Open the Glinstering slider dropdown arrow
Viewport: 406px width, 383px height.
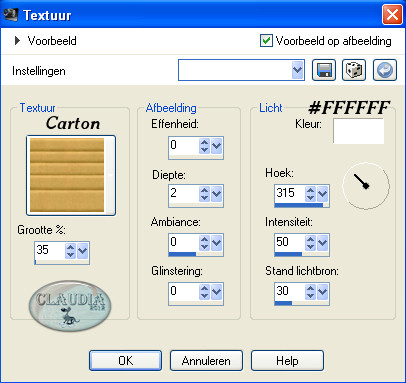coord(216,292)
